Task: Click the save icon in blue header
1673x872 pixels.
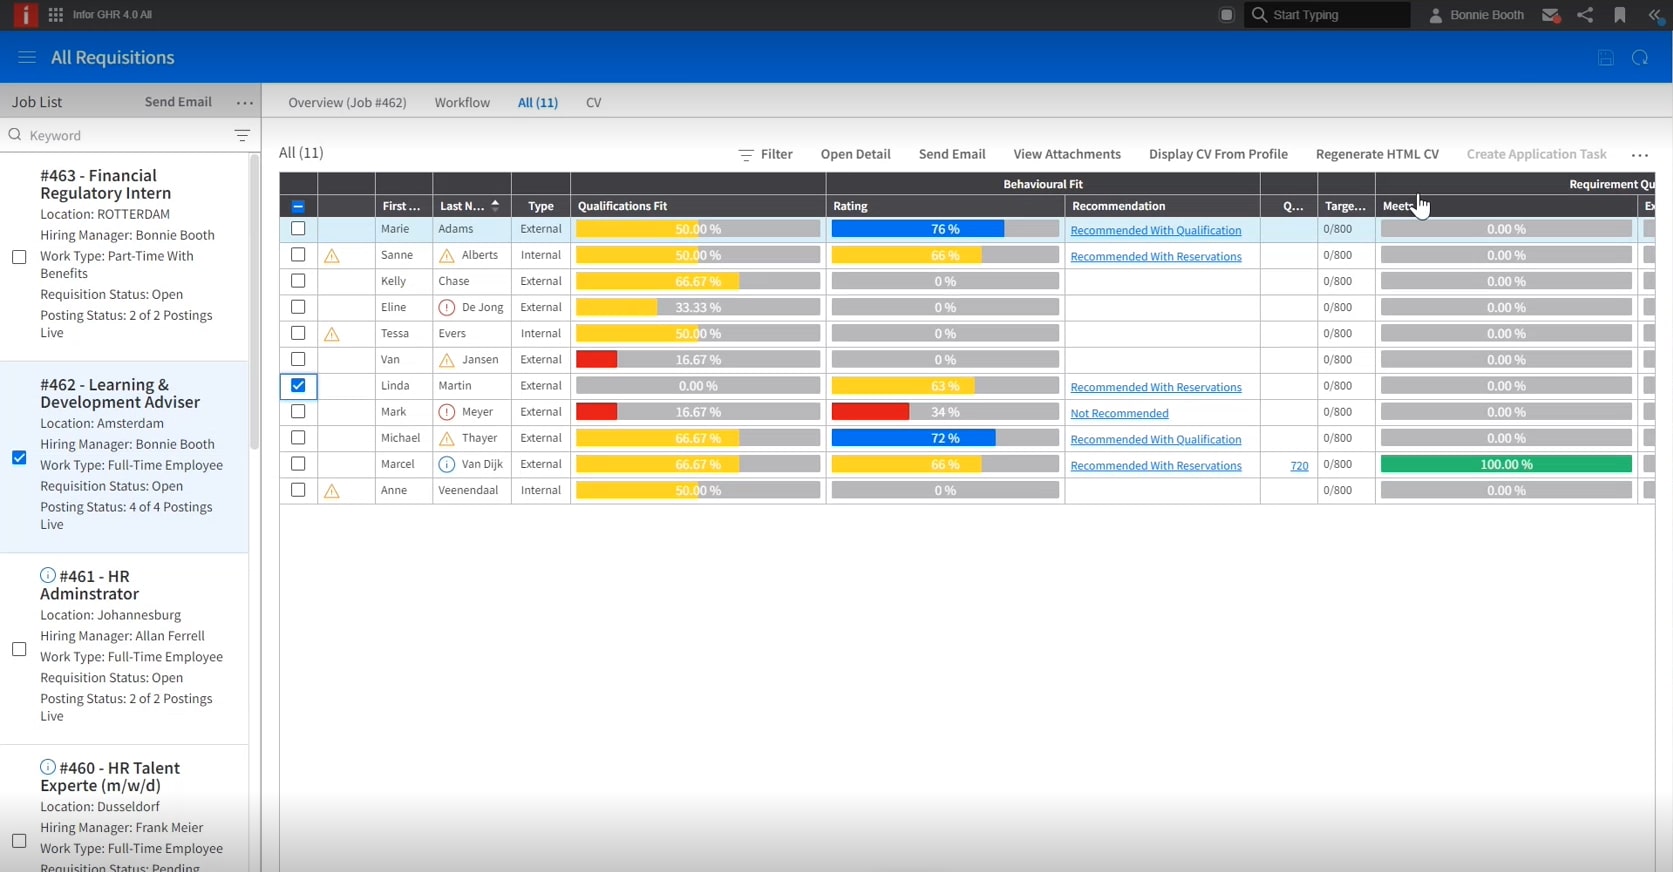Action: pos(1606,58)
